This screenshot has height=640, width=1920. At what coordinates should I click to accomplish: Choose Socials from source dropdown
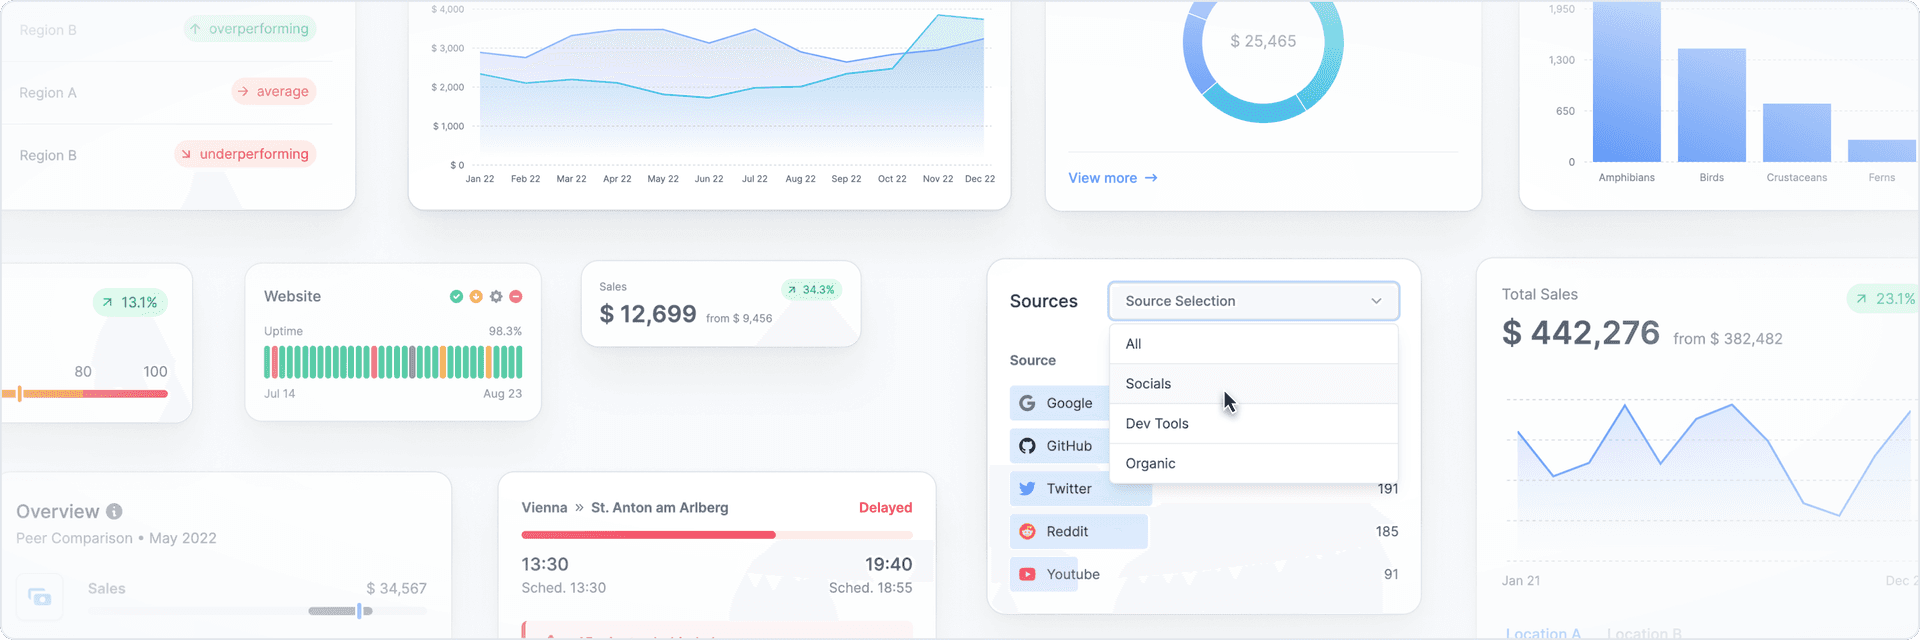tap(1253, 384)
